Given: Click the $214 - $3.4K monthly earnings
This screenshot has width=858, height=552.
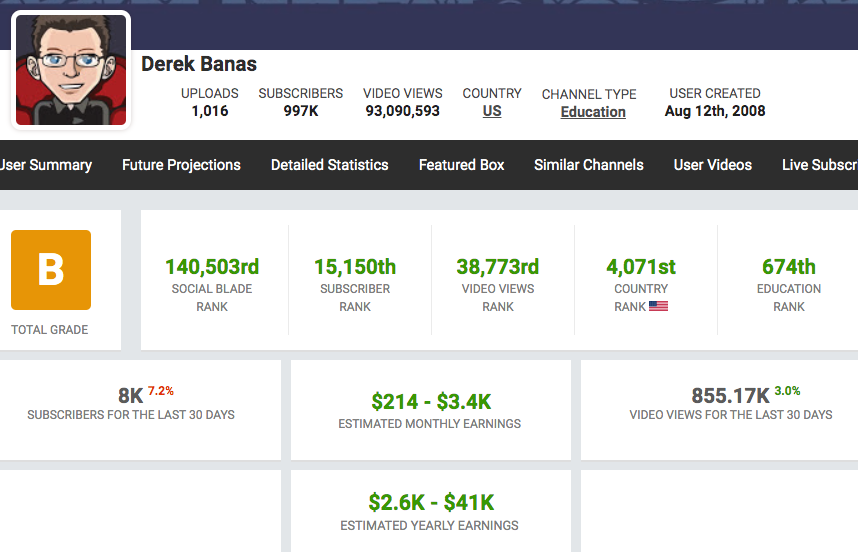Looking at the screenshot, I should coord(431,402).
